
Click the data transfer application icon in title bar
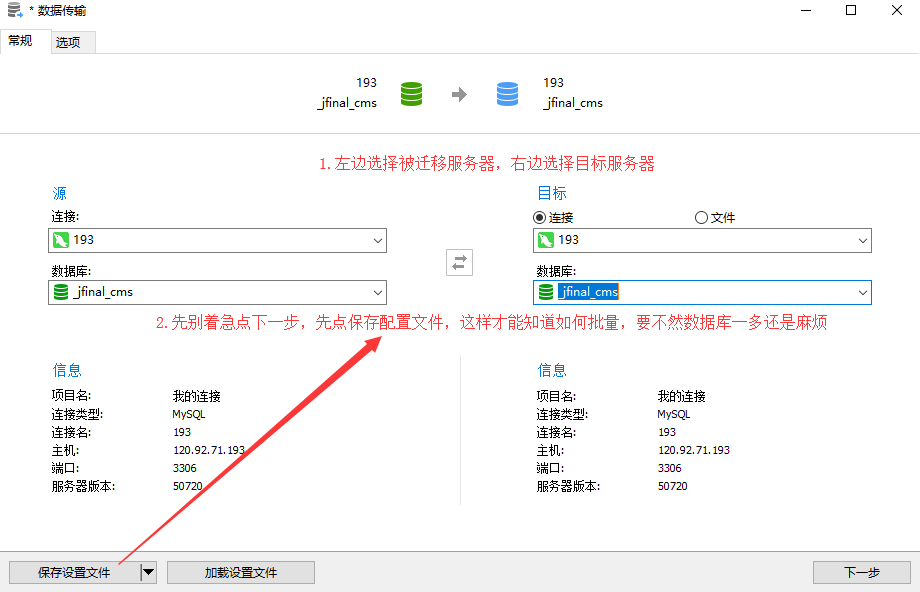(x=12, y=10)
